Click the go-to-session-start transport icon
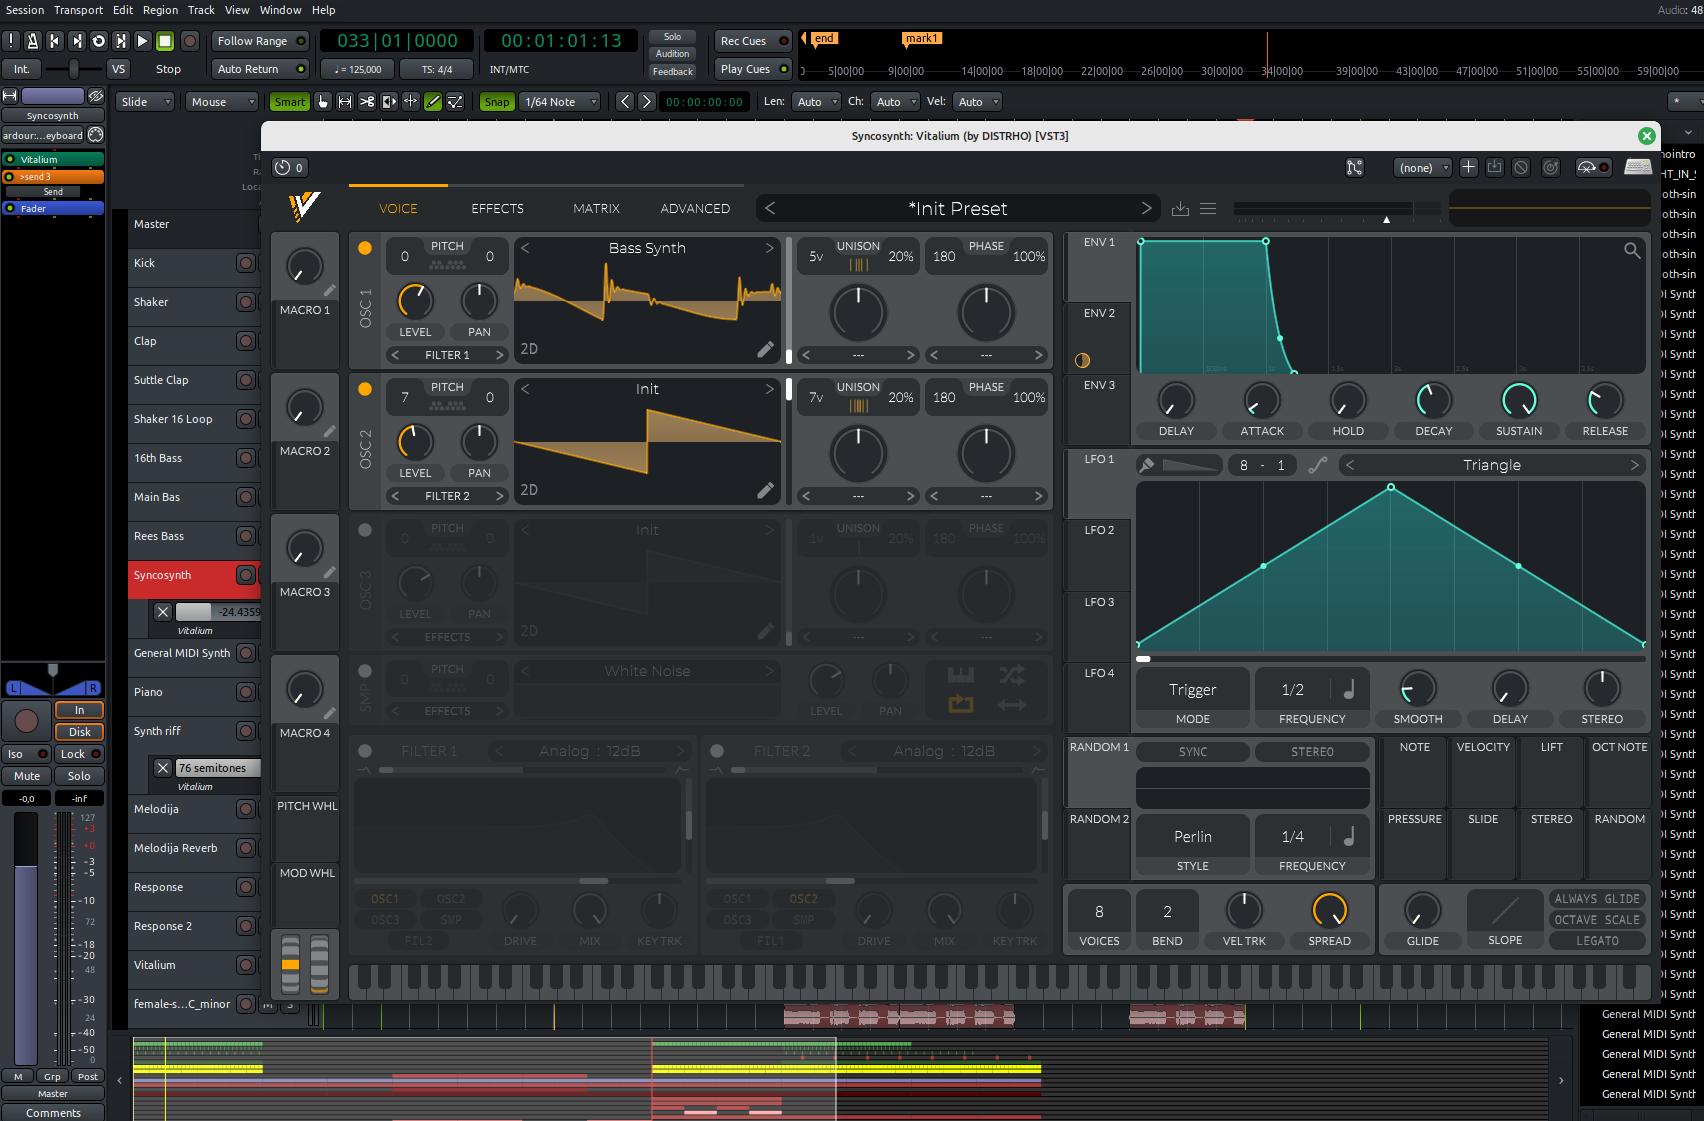1704x1121 pixels. tap(54, 41)
